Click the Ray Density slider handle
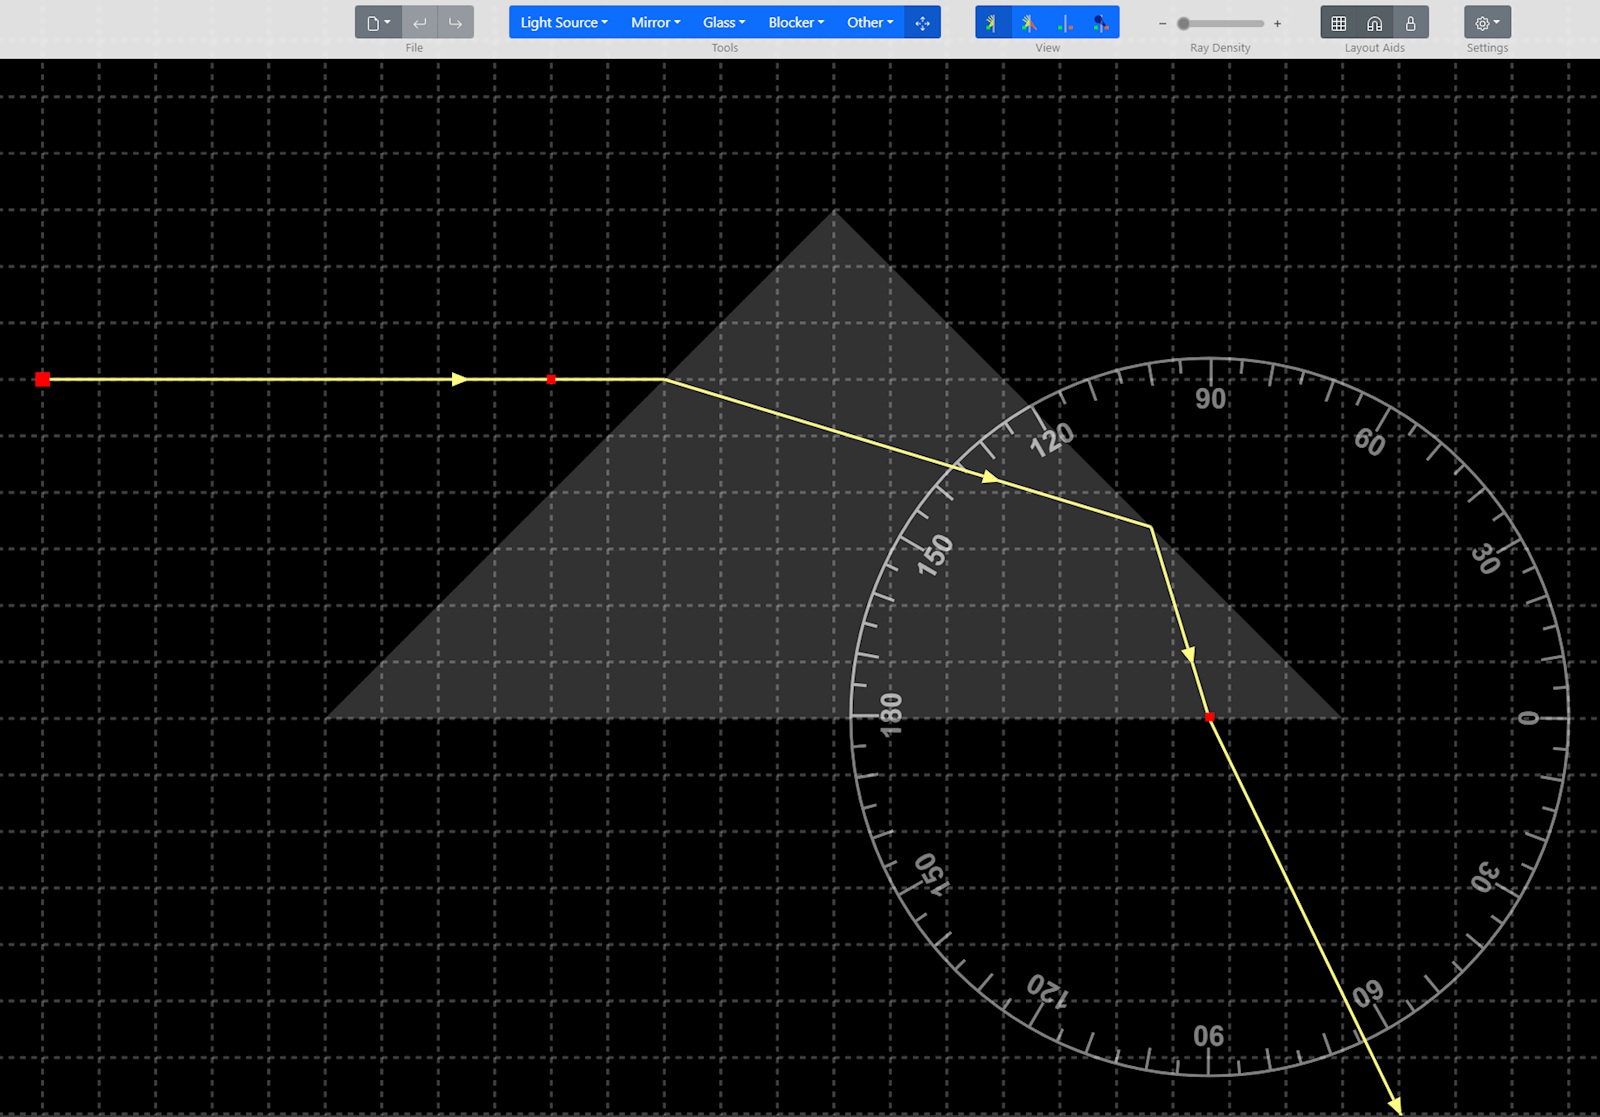 pos(1184,23)
